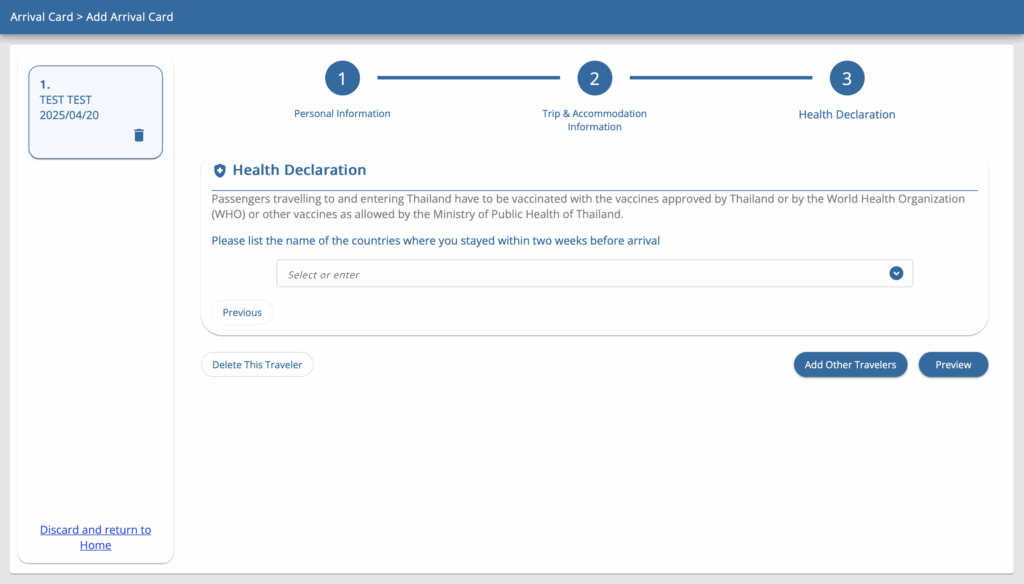Click 'Please list the name of the countries' prompt
This screenshot has height=584, width=1024.
[x=436, y=240]
